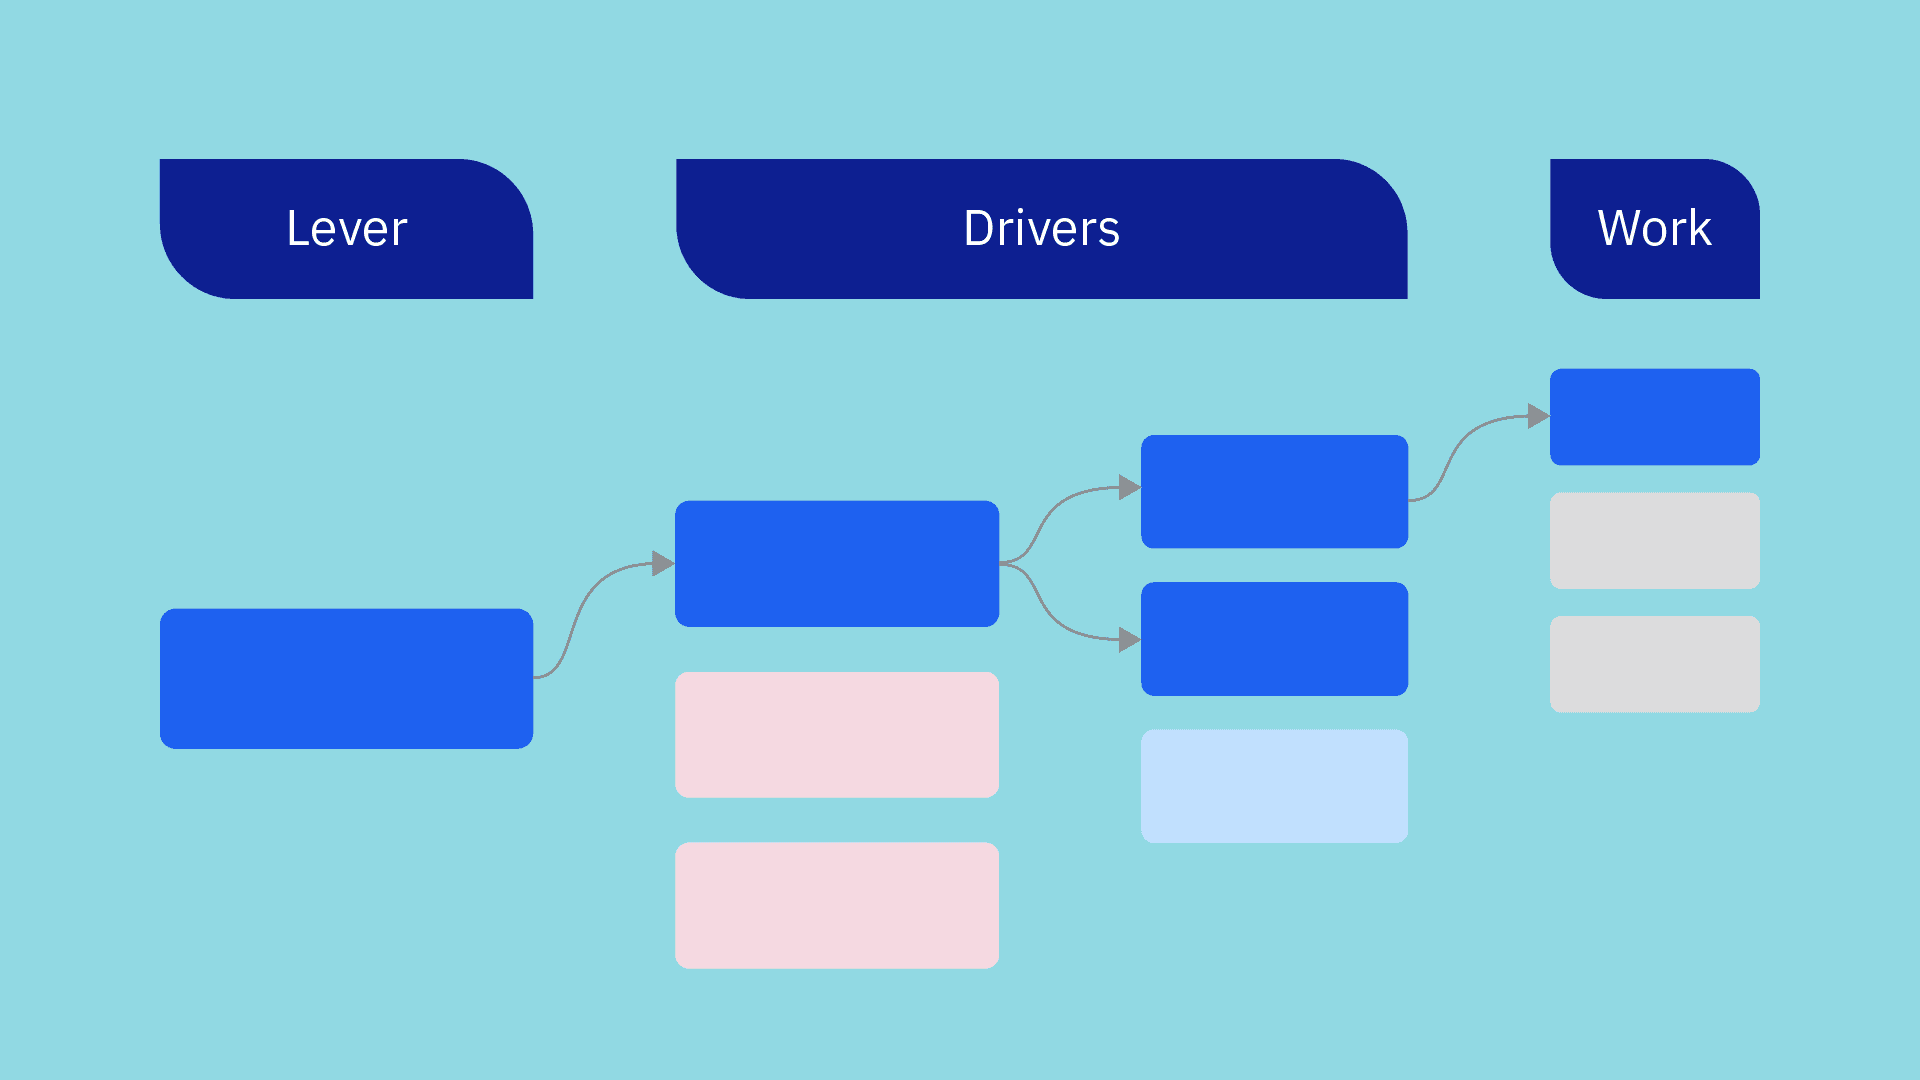Toggle visibility of the Lever column header

(345, 227)
